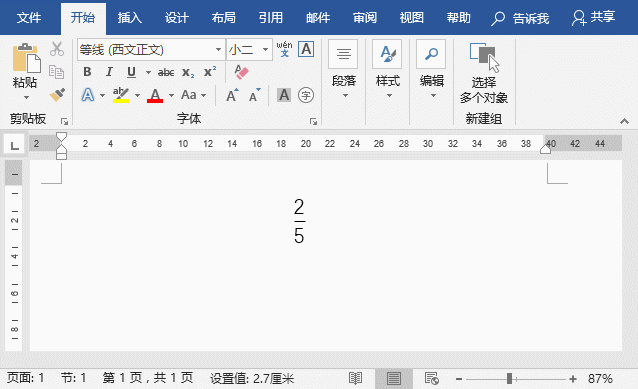The image size is (638, 389).
Task: Switch to the Mailings (邮件) tab
Action: pos(318,18)
